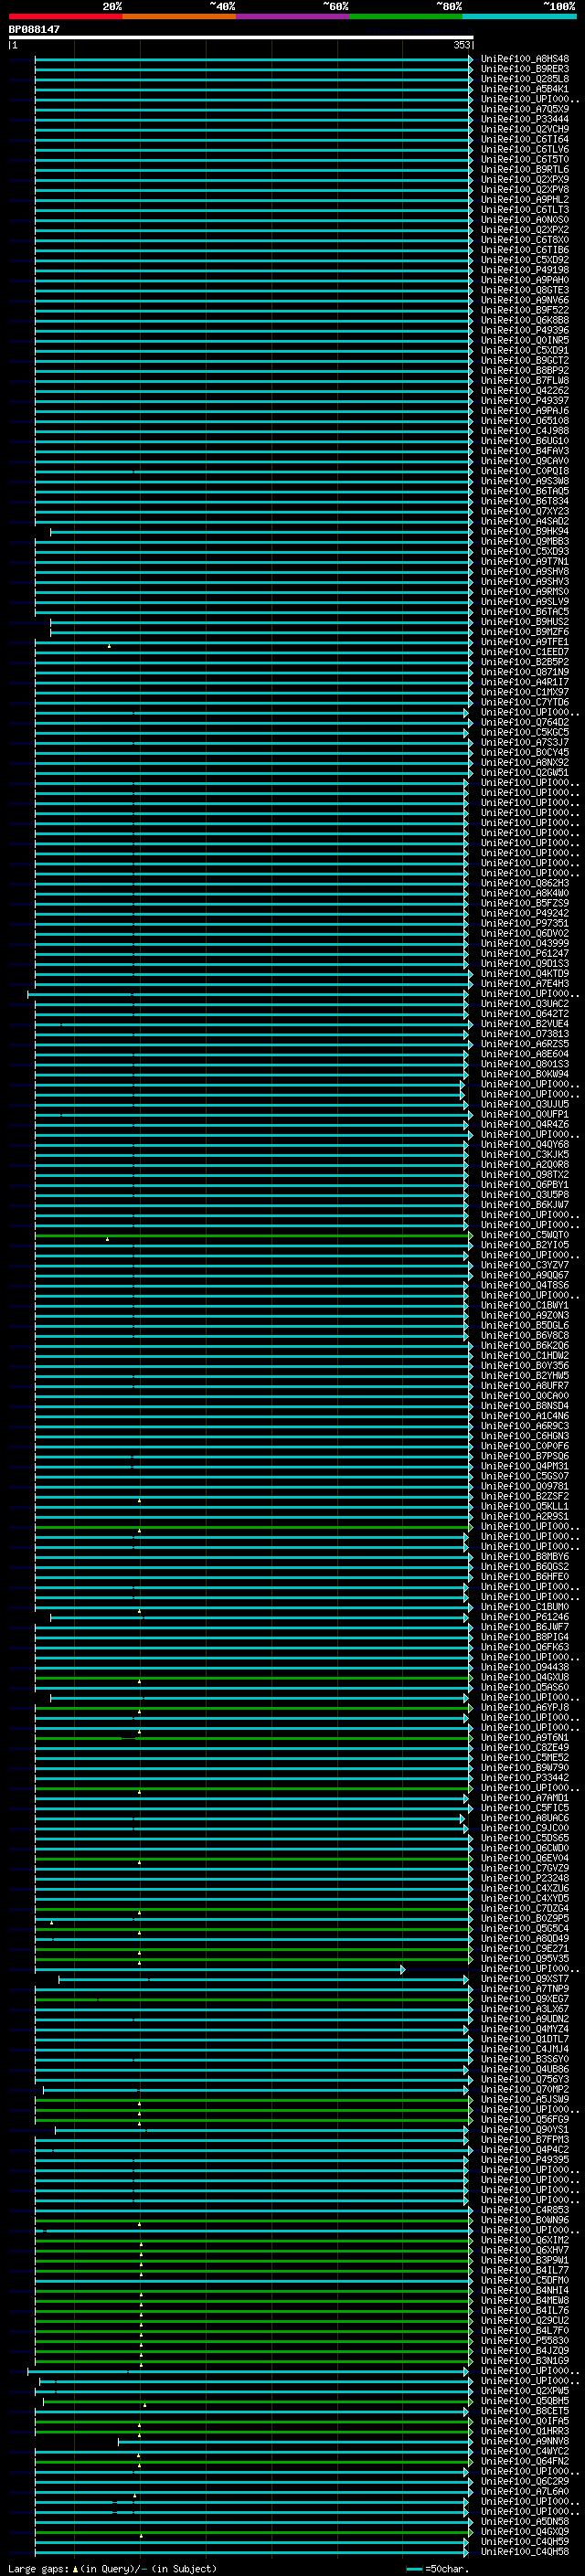Image resolution: width=585 pixels, height=2576 pixels.
Task: Click the orange ~40% identity color band
Action: pos(179,16)
